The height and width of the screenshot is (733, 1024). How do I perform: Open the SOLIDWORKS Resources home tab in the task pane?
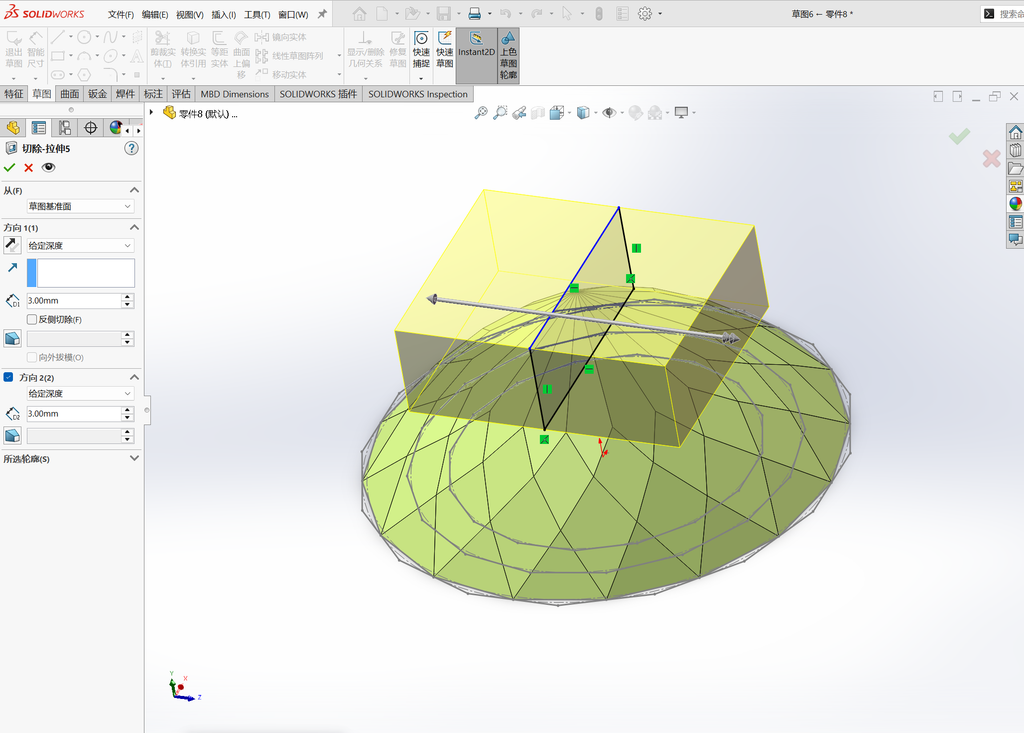1015,133
